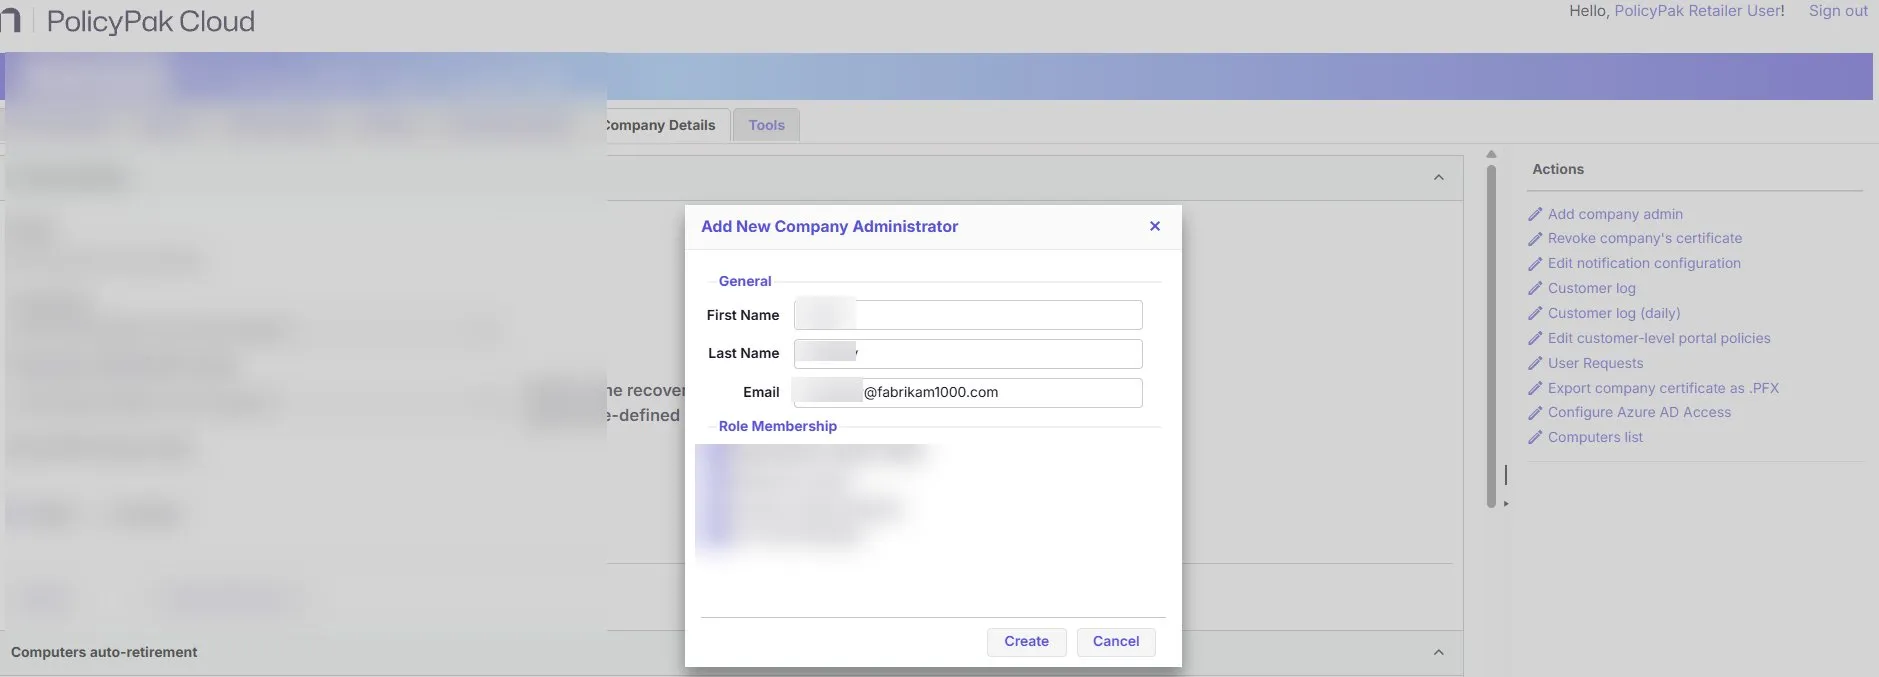
Task: Click pencil icon beside Edit notification configuration
Action: coord(1535,264)
